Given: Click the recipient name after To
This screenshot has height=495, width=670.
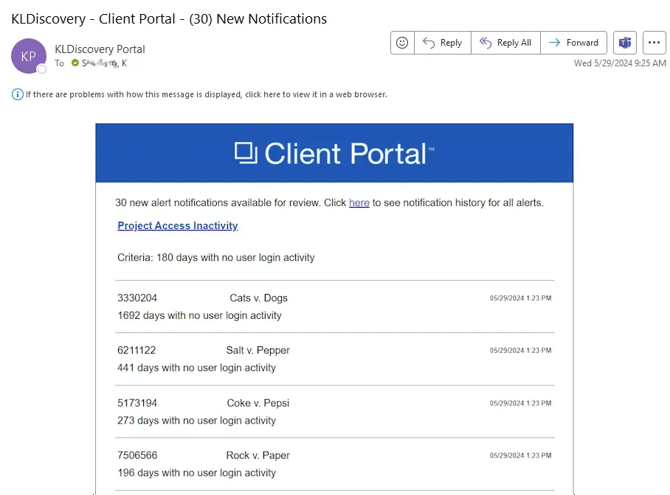Looking at the screenshot, I should [104, 63].
